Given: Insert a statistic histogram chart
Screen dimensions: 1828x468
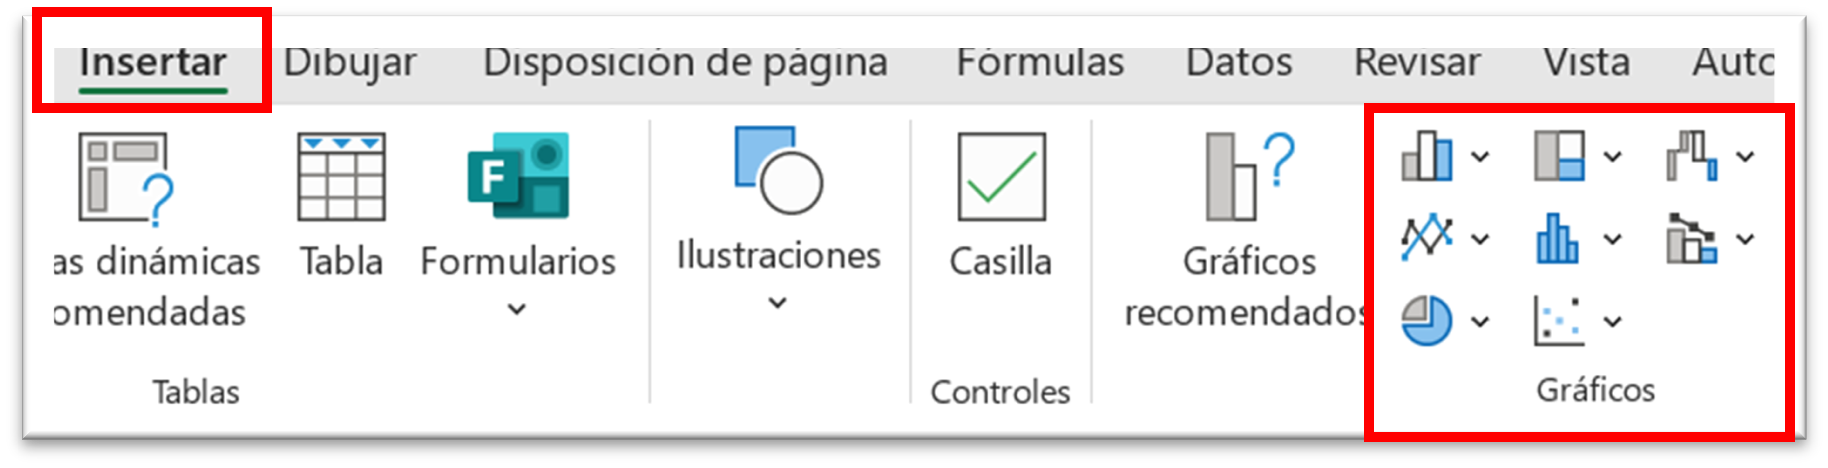Looking at the screenshot, I should click(1558, 239).
